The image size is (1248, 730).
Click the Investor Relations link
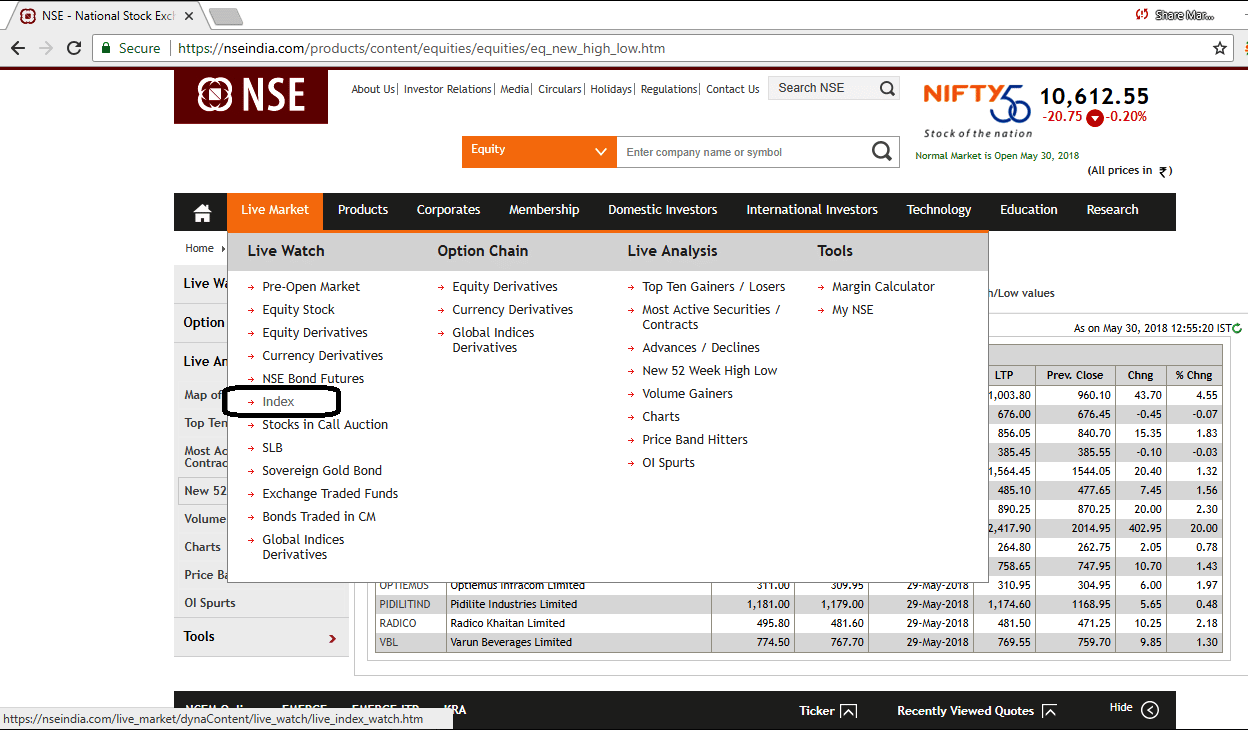pos(448,89)
